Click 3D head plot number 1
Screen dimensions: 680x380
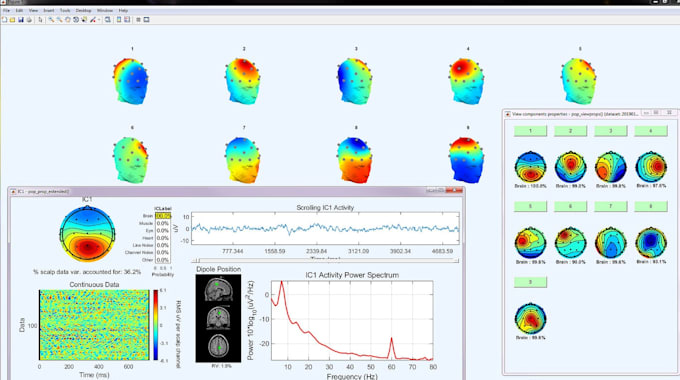131,81
